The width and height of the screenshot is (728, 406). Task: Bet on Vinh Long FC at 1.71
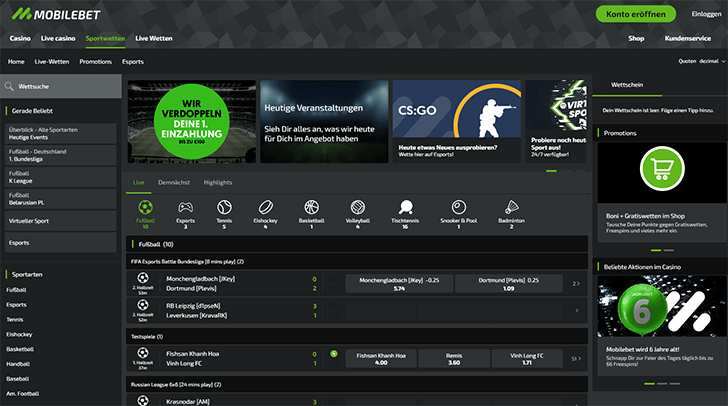click(x=527, y=359)
